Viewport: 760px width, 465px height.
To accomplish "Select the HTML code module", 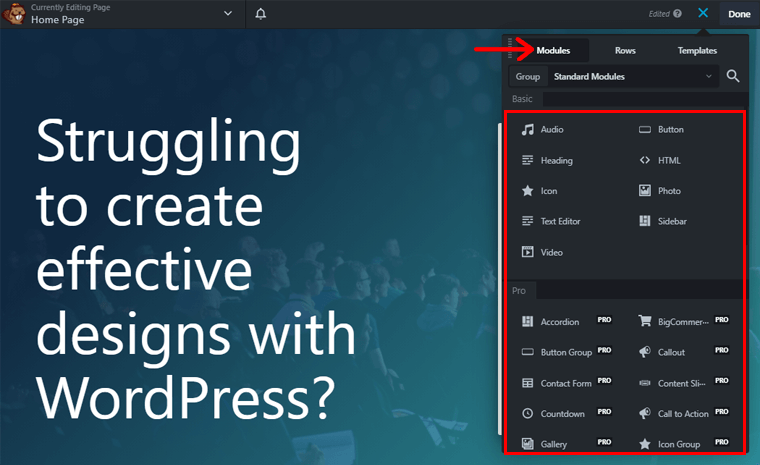I will (x=670, y=160).
